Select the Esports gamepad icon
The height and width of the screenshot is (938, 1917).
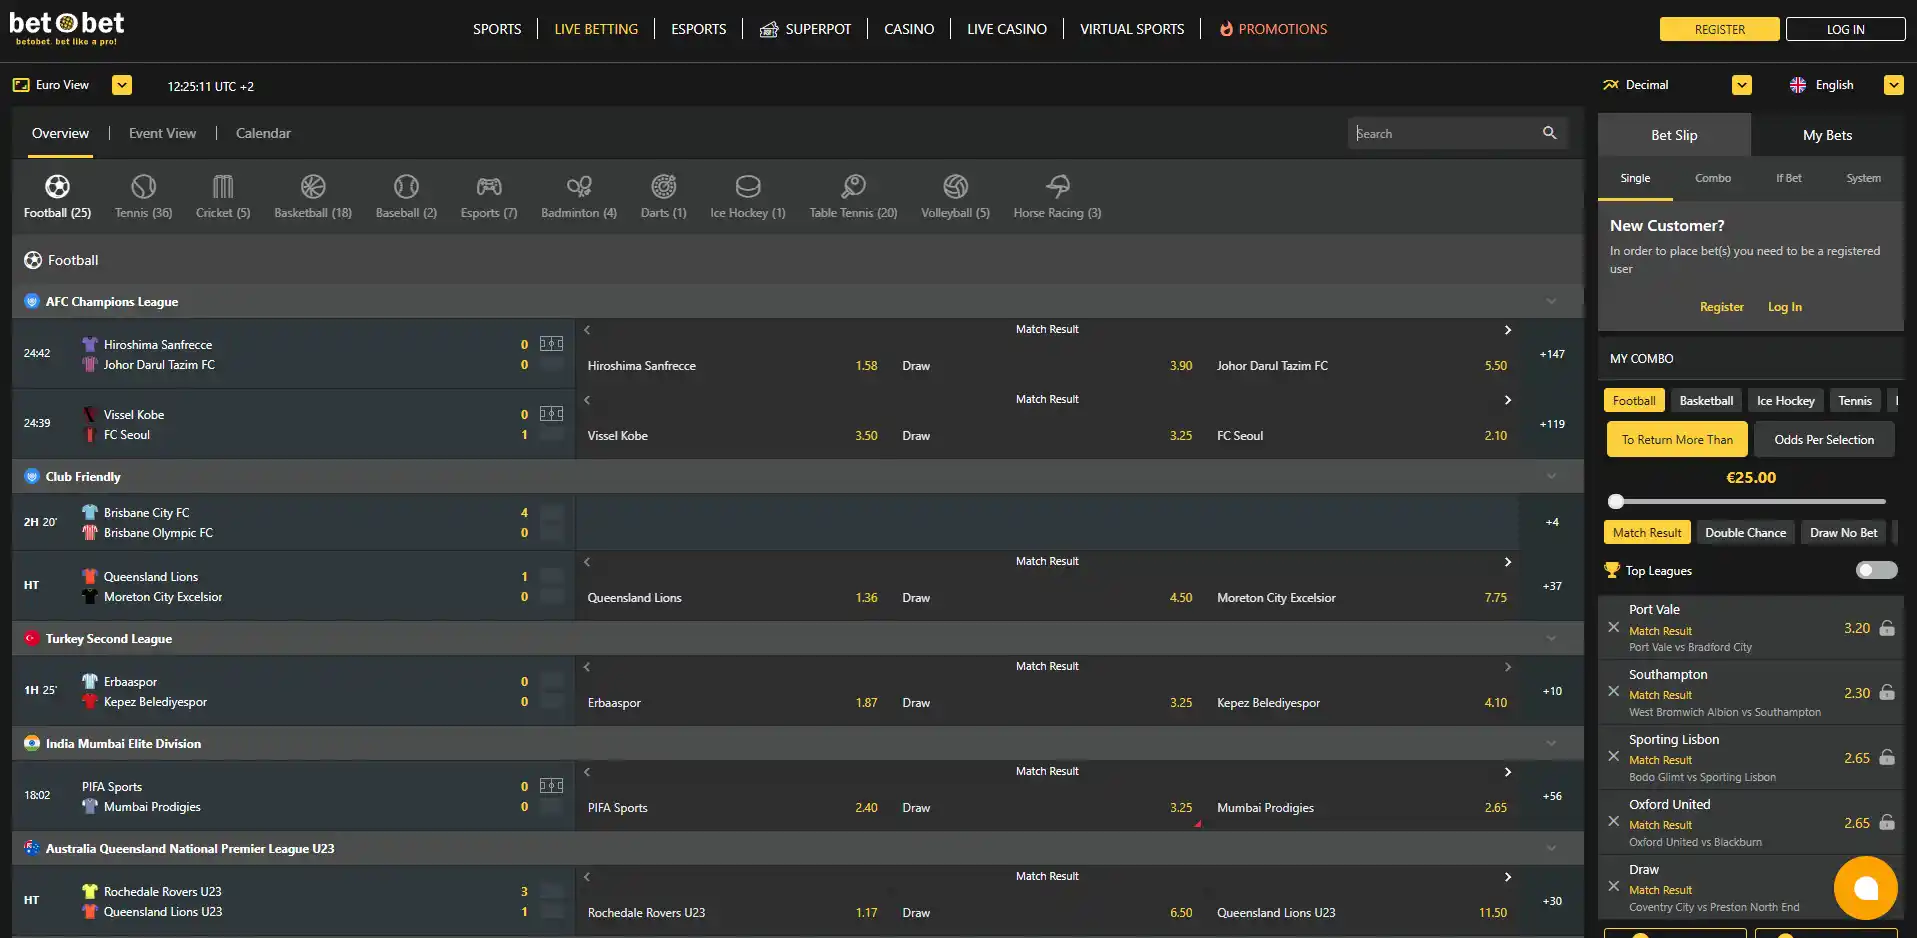point(489,186)
